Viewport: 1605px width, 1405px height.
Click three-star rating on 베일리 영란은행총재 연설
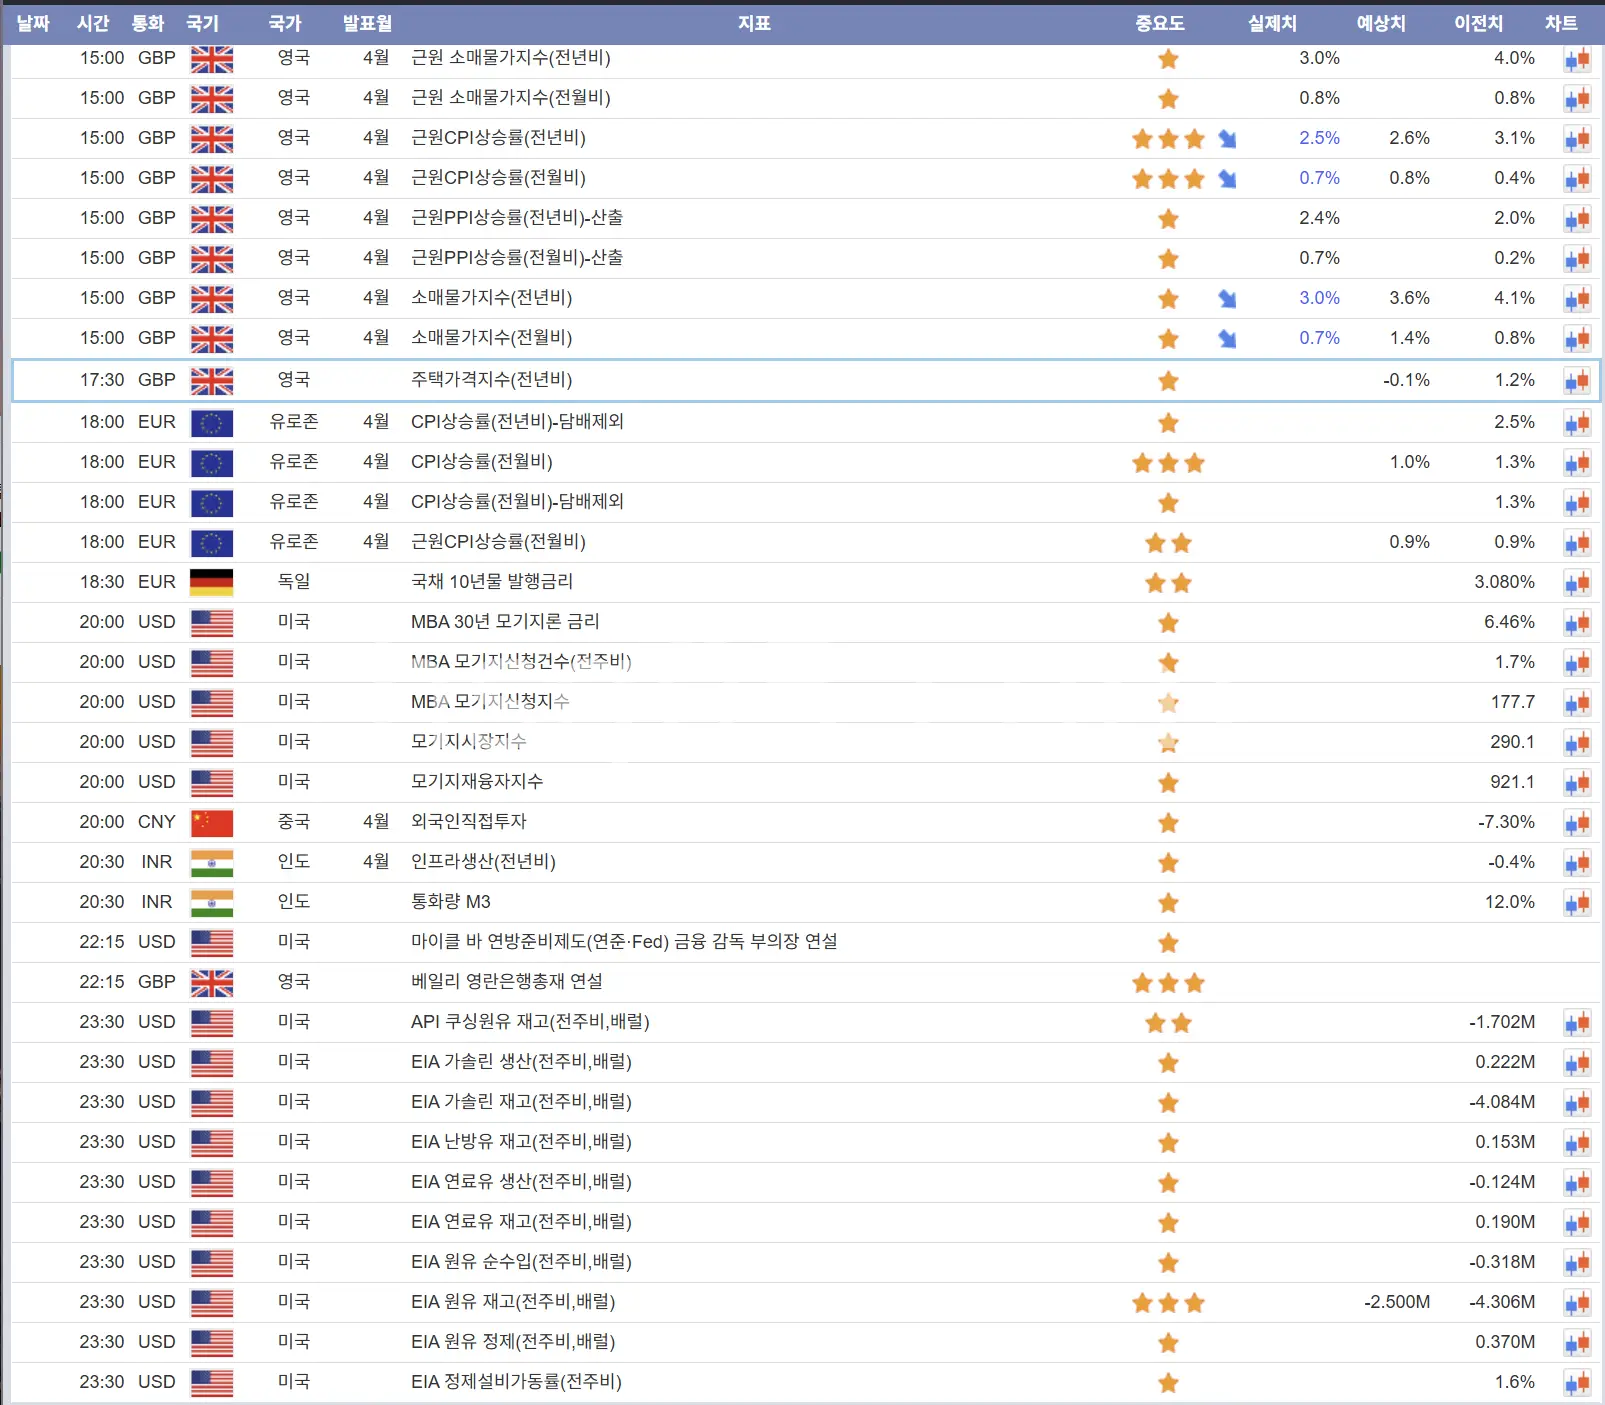click(1168, 983)
